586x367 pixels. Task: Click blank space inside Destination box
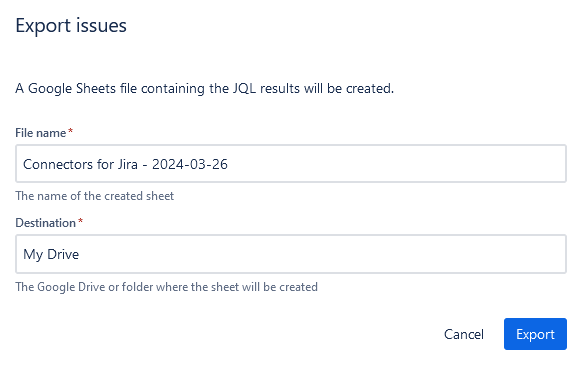point(321,254)
